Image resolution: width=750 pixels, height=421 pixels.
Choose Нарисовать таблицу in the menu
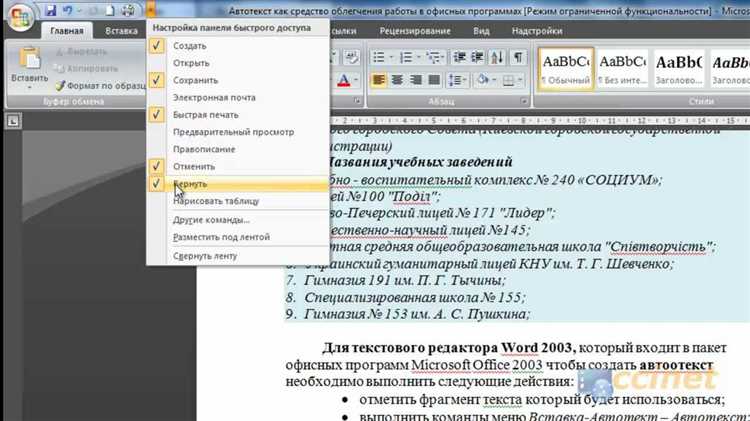238,201
